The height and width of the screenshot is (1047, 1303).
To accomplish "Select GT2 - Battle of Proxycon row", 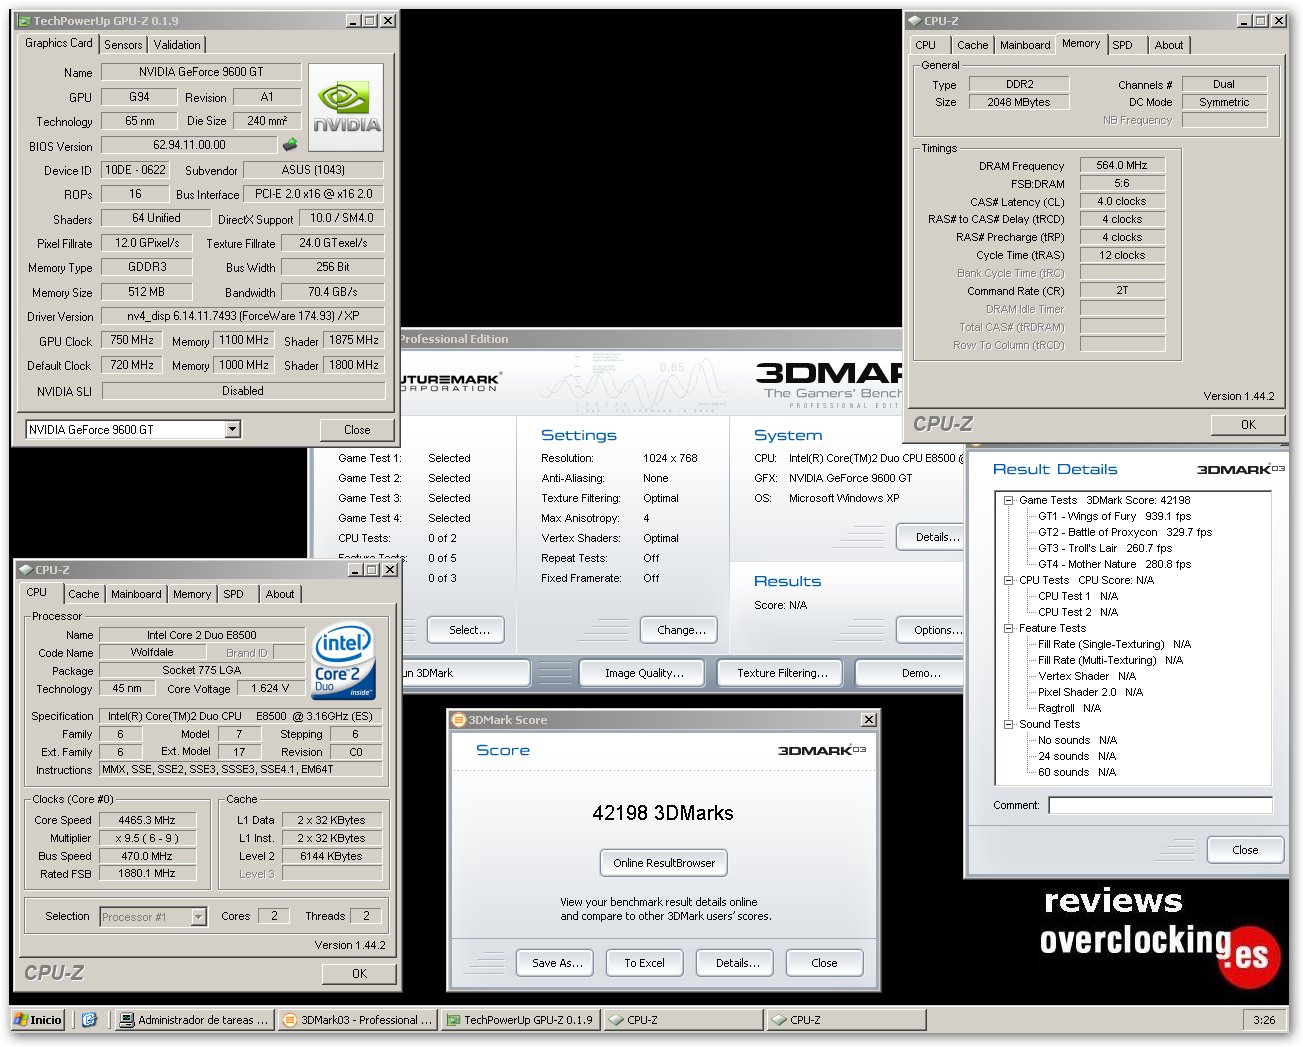I will (x=1124, y=532).
